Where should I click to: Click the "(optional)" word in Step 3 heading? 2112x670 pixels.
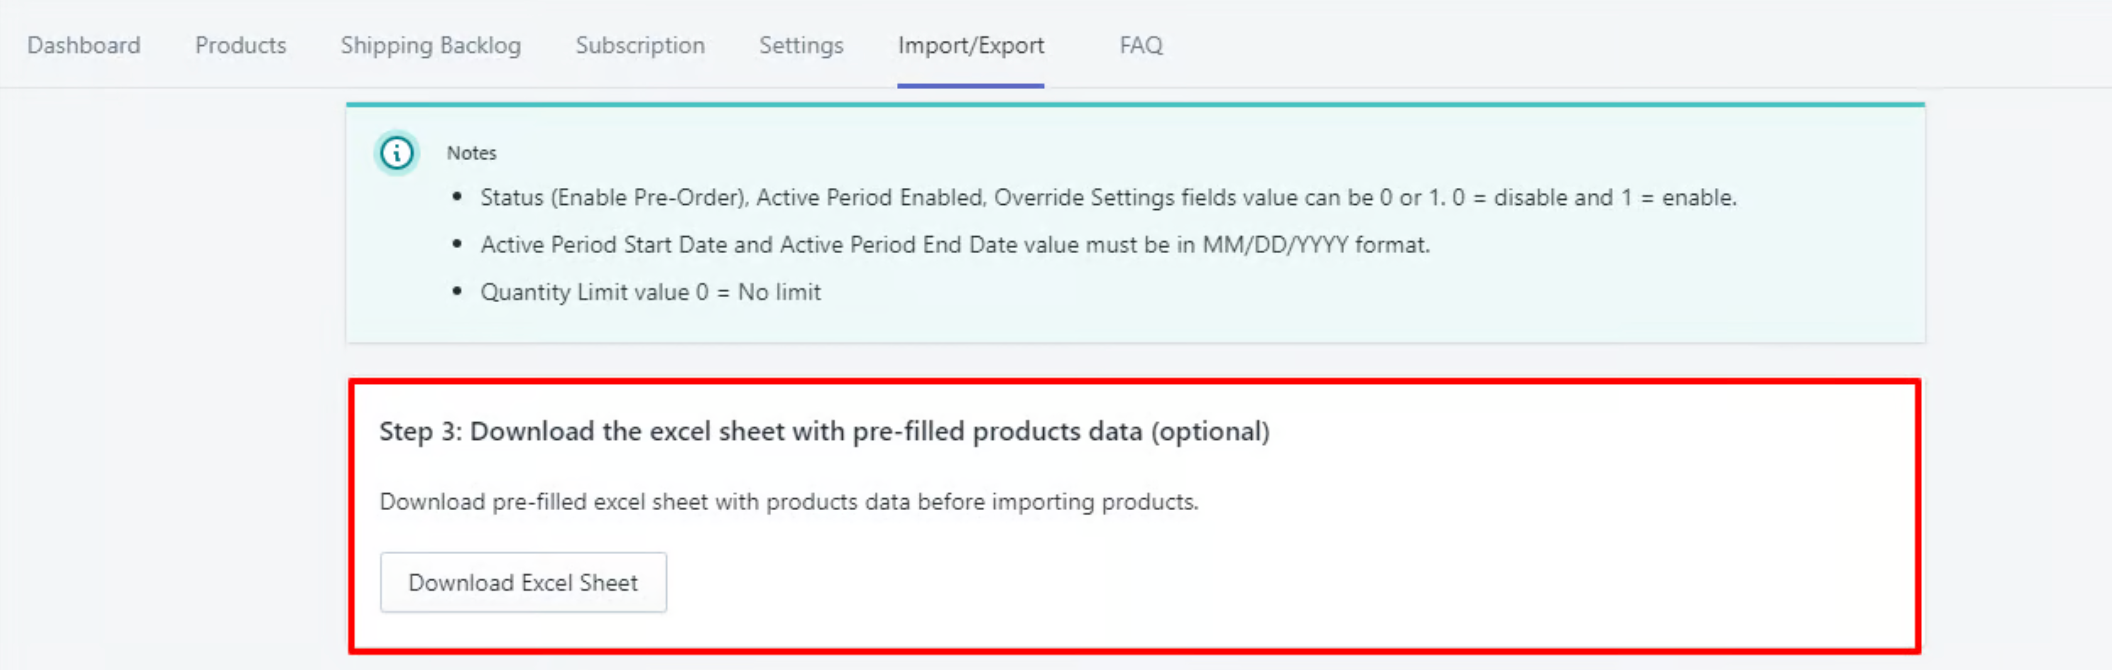coord(1210,431)
